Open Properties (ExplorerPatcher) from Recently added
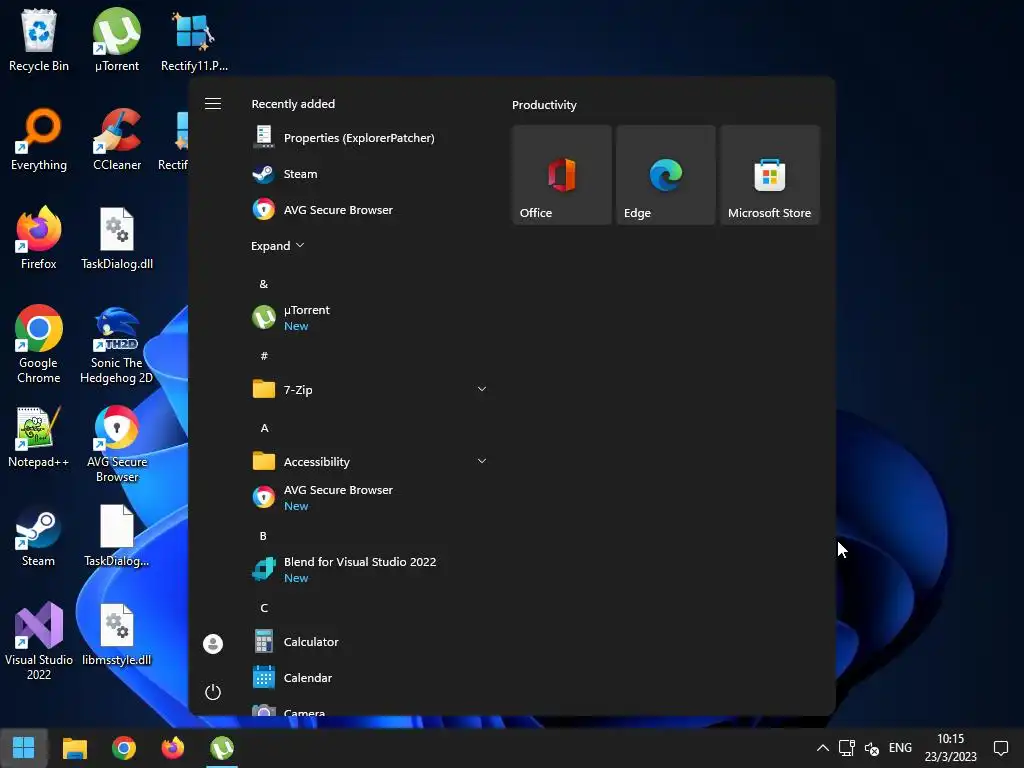The width and height of the screenshot is (1024, 768). tap(370, 138)
